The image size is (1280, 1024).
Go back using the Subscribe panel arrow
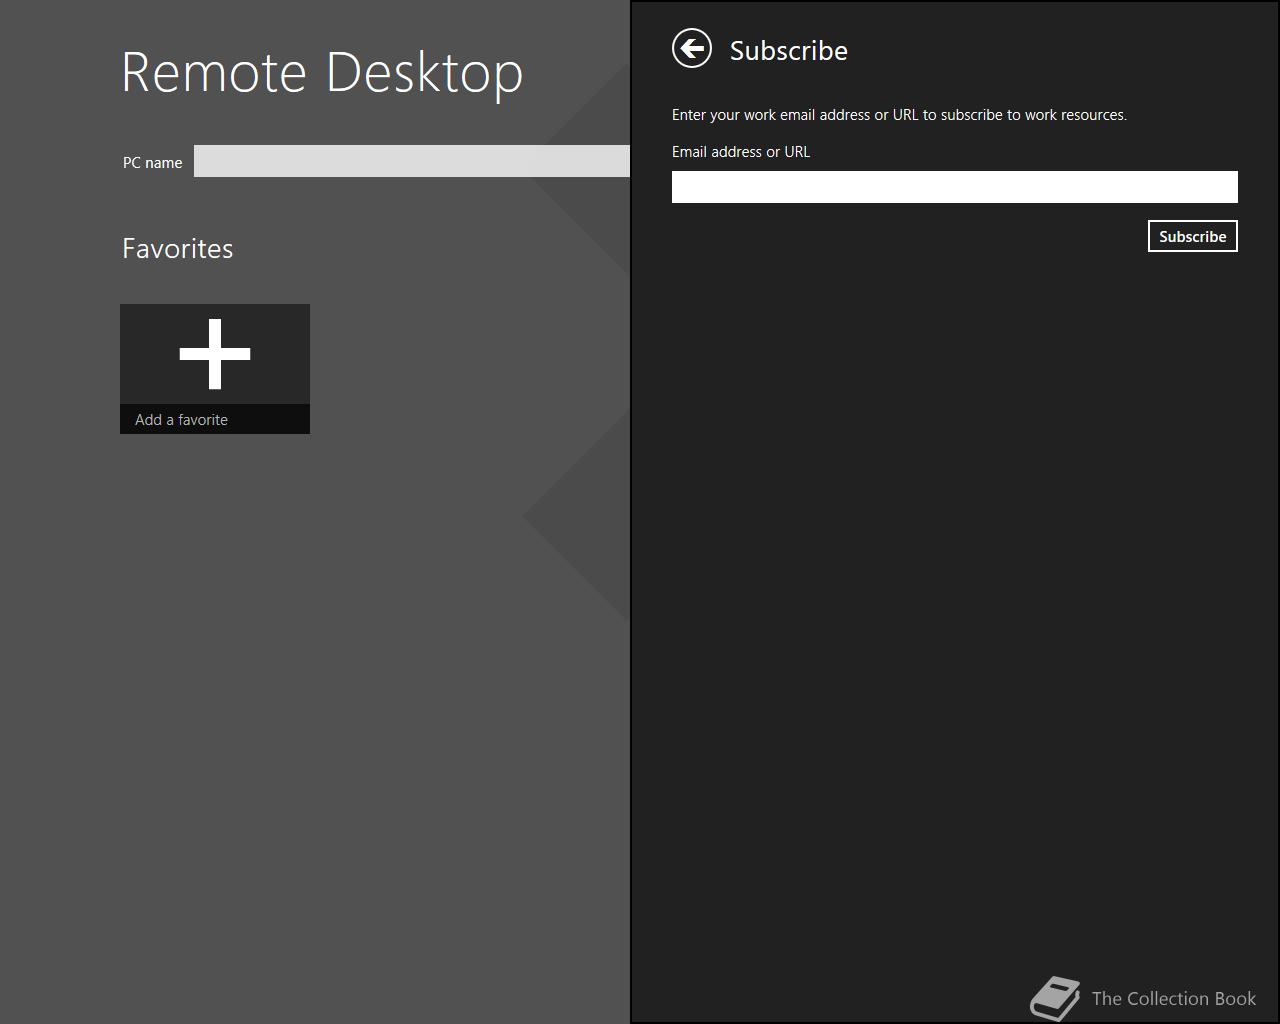pyautogui.click(x=692, y=48)
